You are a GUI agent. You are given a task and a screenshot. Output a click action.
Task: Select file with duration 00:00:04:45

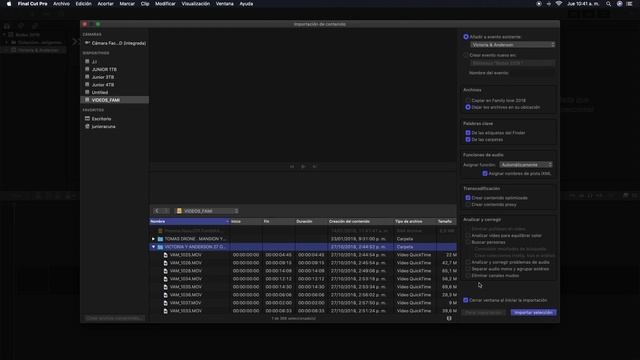click(303, 255)
